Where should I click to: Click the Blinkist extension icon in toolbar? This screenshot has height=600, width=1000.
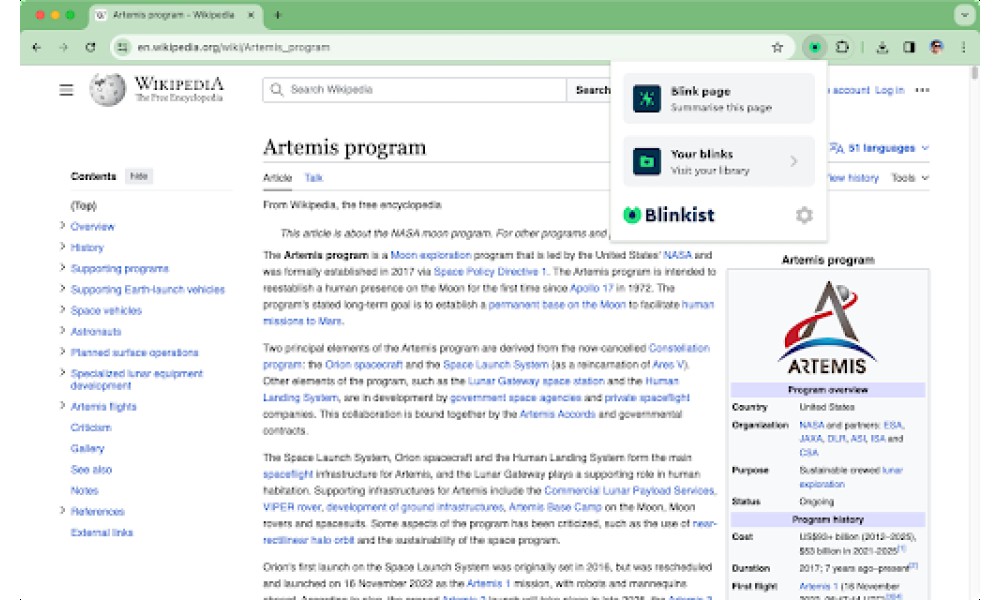click(814, 47)
